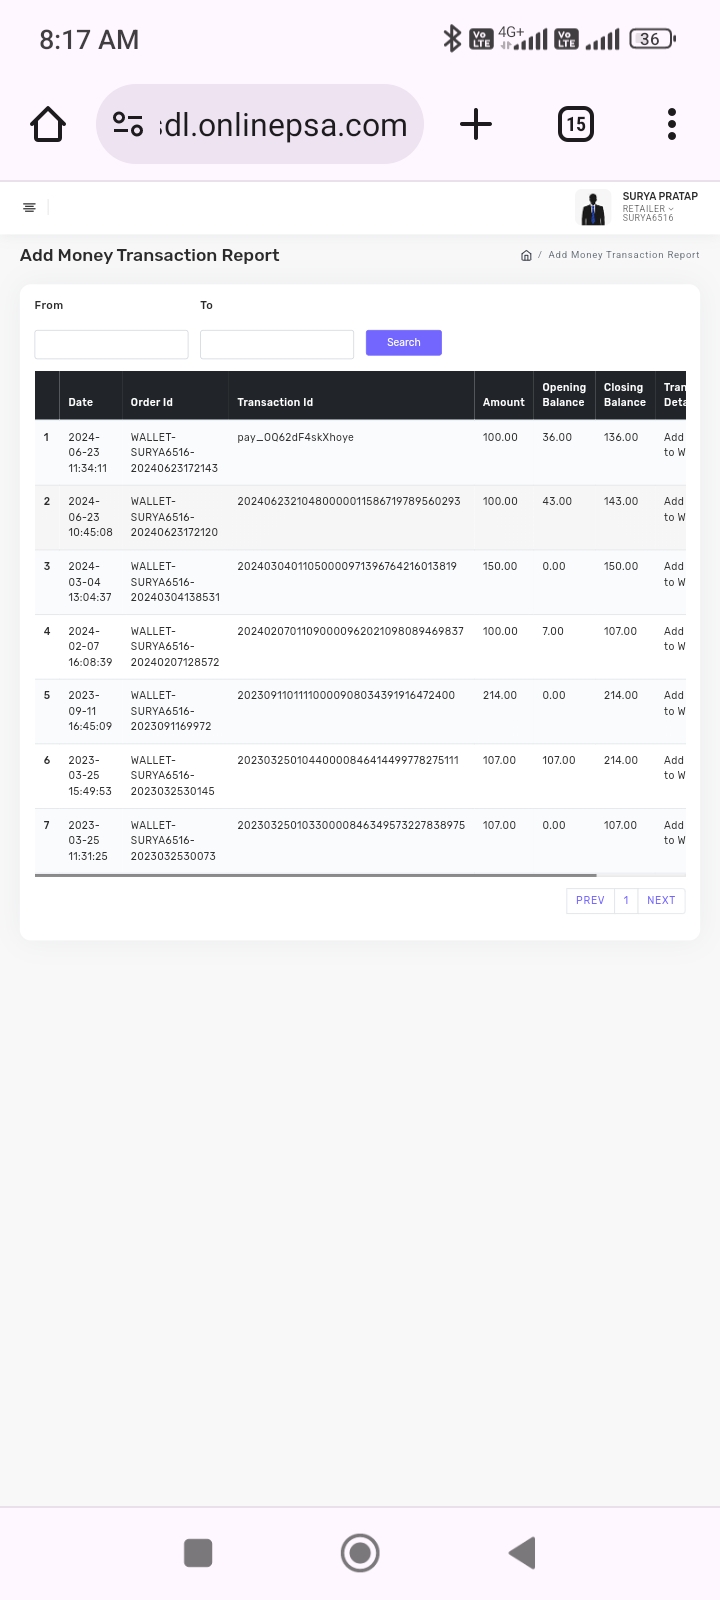Select page 1 in pagination
The width and height of the screenshot is (720, 1600).
tap(626, 901)
